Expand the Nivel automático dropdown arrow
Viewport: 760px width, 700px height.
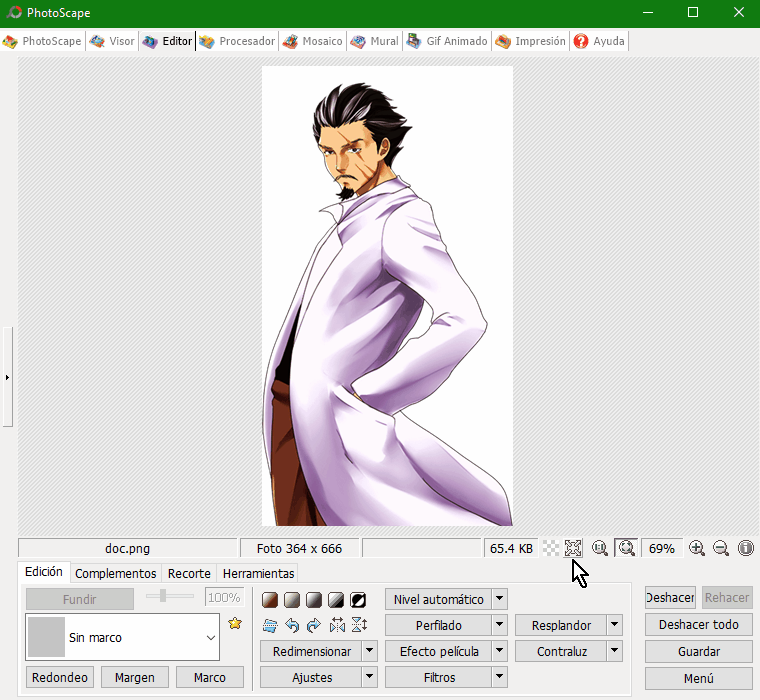click(x=500, y=599)
